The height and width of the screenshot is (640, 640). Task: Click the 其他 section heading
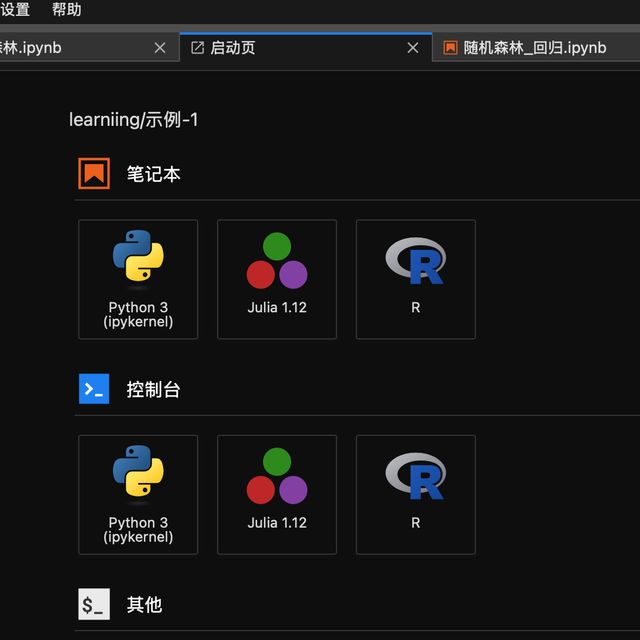coord(144,604)
